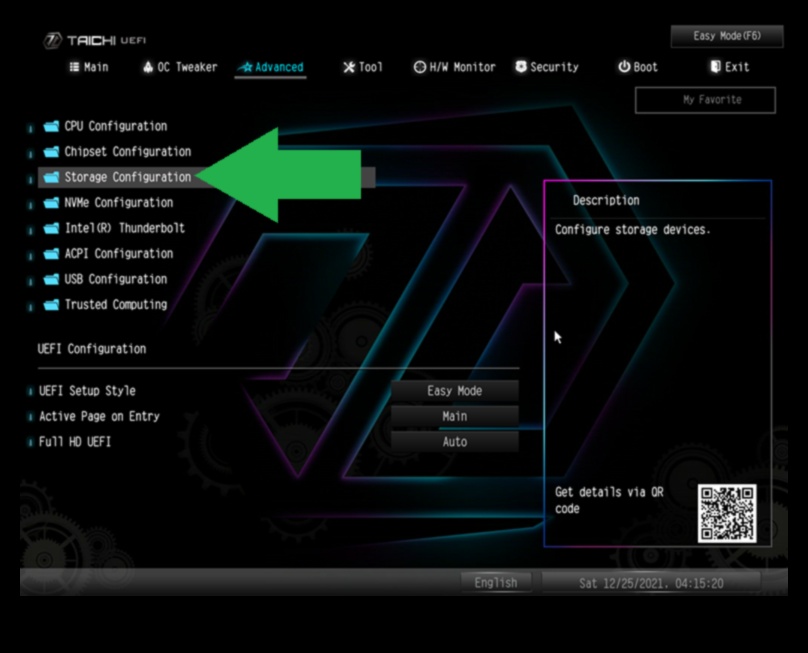Open UEFI Setup Style value dropdown

(x=454, y=391)
